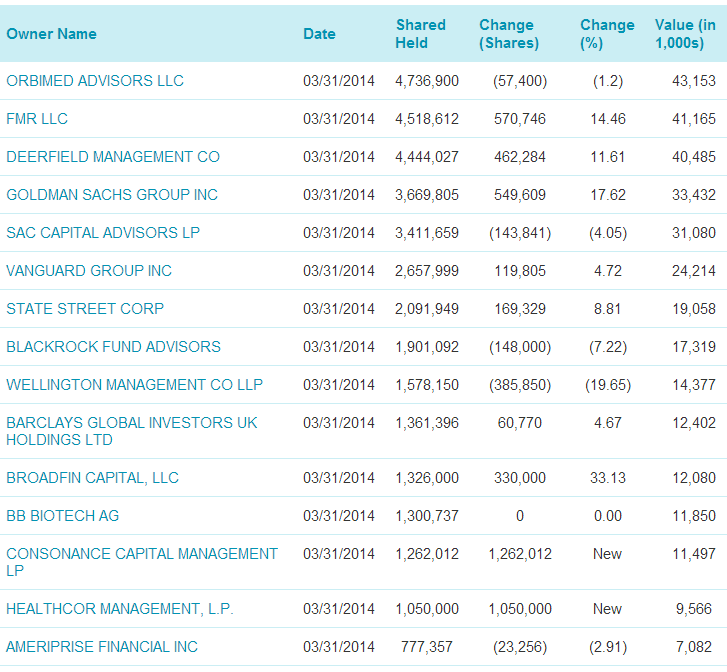Select BB BIOTECH AG owner link
727x672 pixels.
click(62, 516)
